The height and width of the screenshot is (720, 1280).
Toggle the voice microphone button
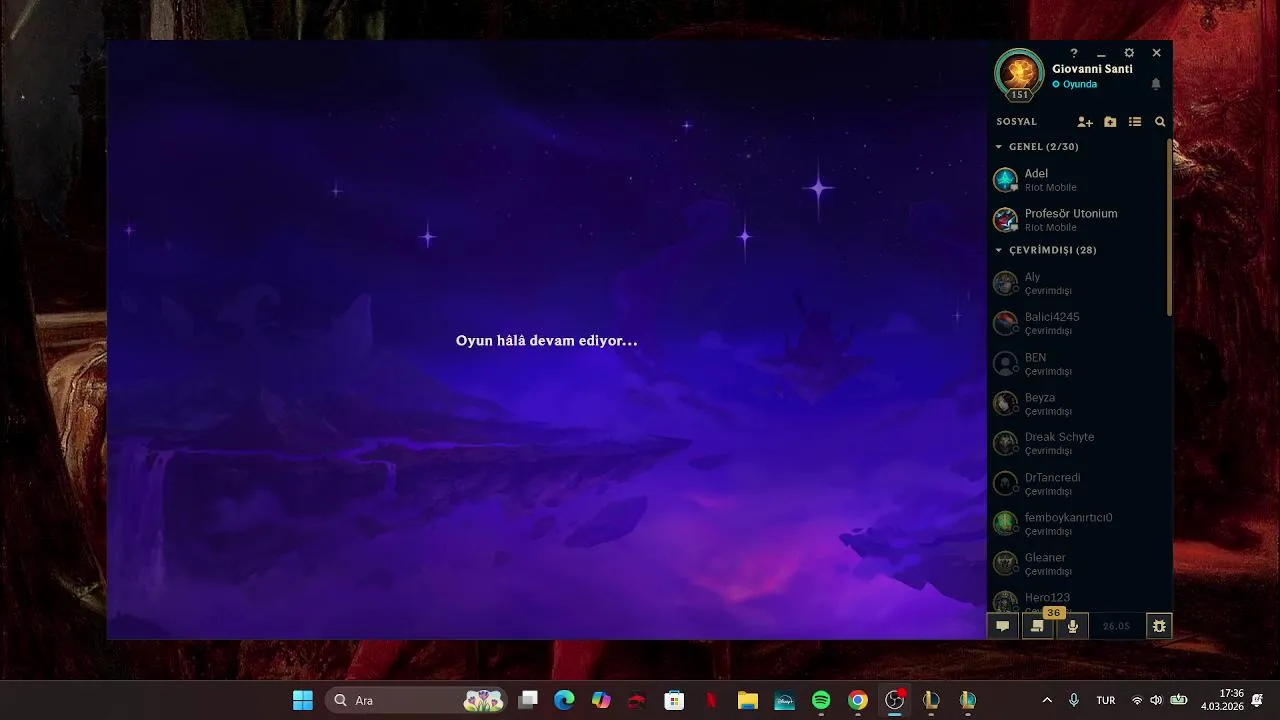click(1072, 626)
